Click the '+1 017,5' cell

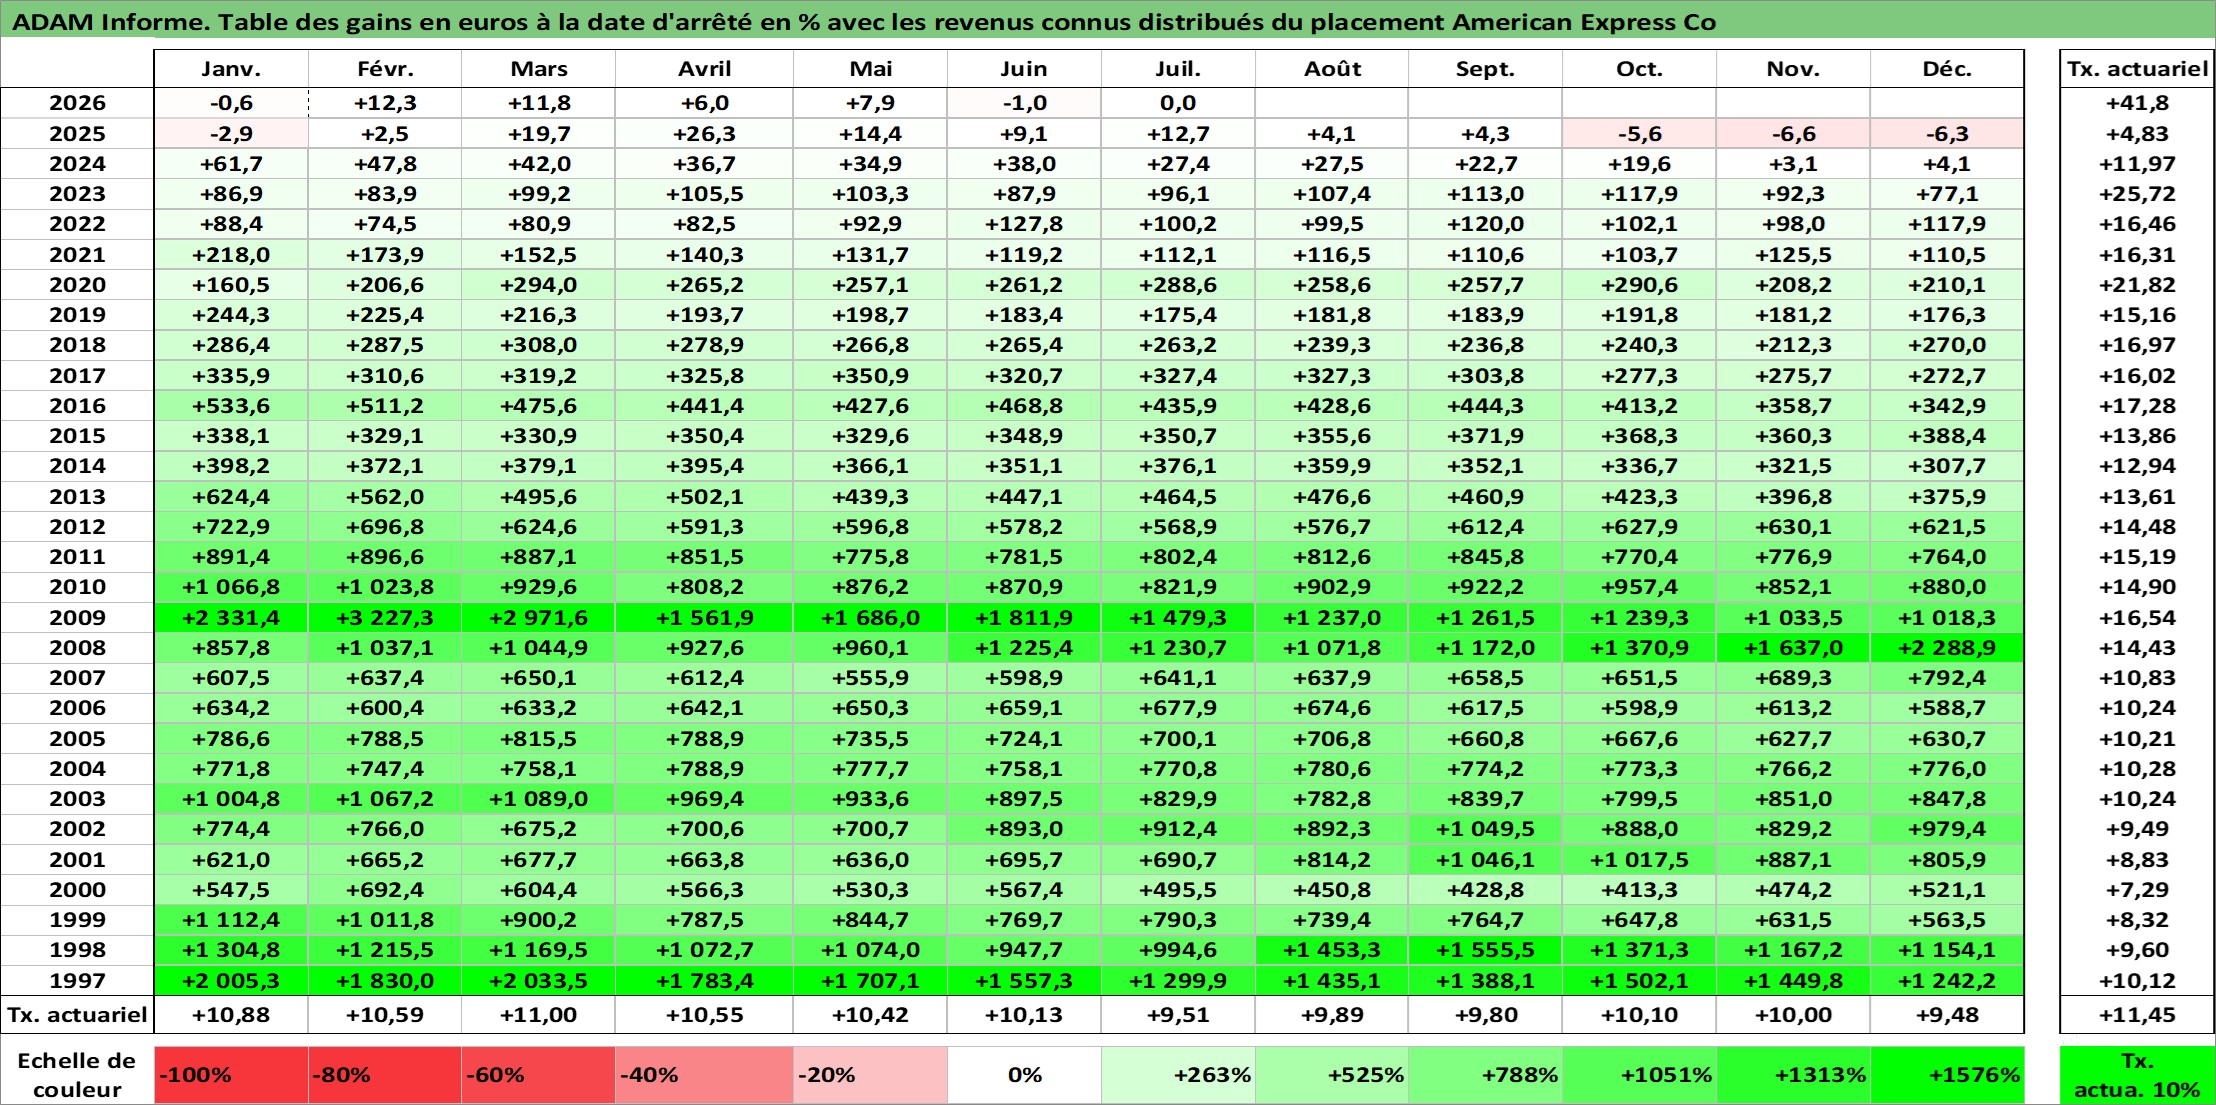(1639, 860)
